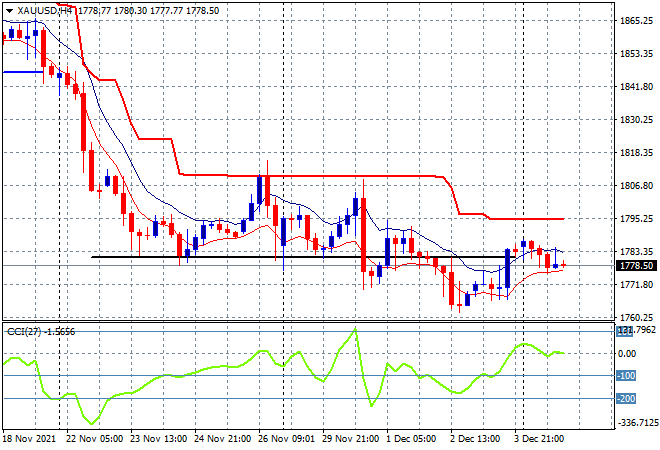
Task: Click the 26 Nov 09:01 time label
Action: tap(286, 439)
